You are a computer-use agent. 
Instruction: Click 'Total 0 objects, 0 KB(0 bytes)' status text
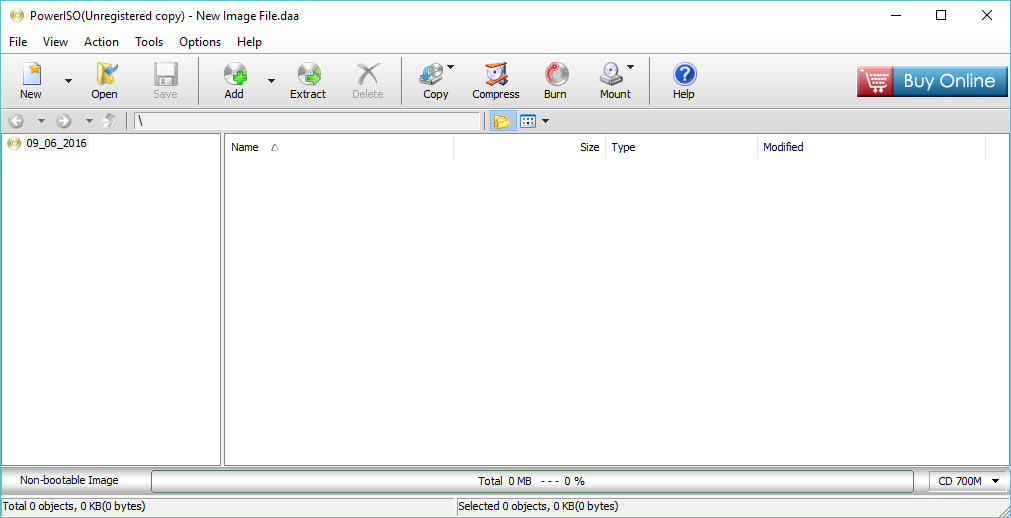pyautogui.click(x=74, y=506)
